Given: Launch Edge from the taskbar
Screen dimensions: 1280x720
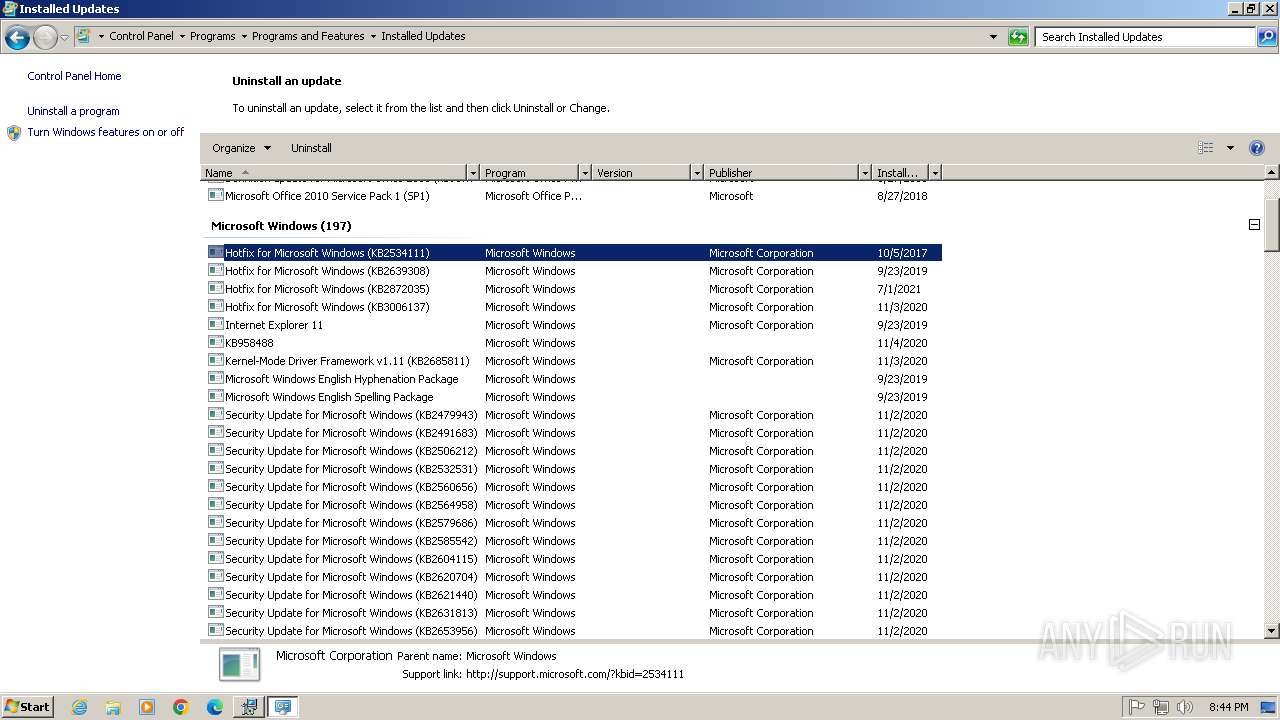Looking at the screenshot, I should [215, 707].
